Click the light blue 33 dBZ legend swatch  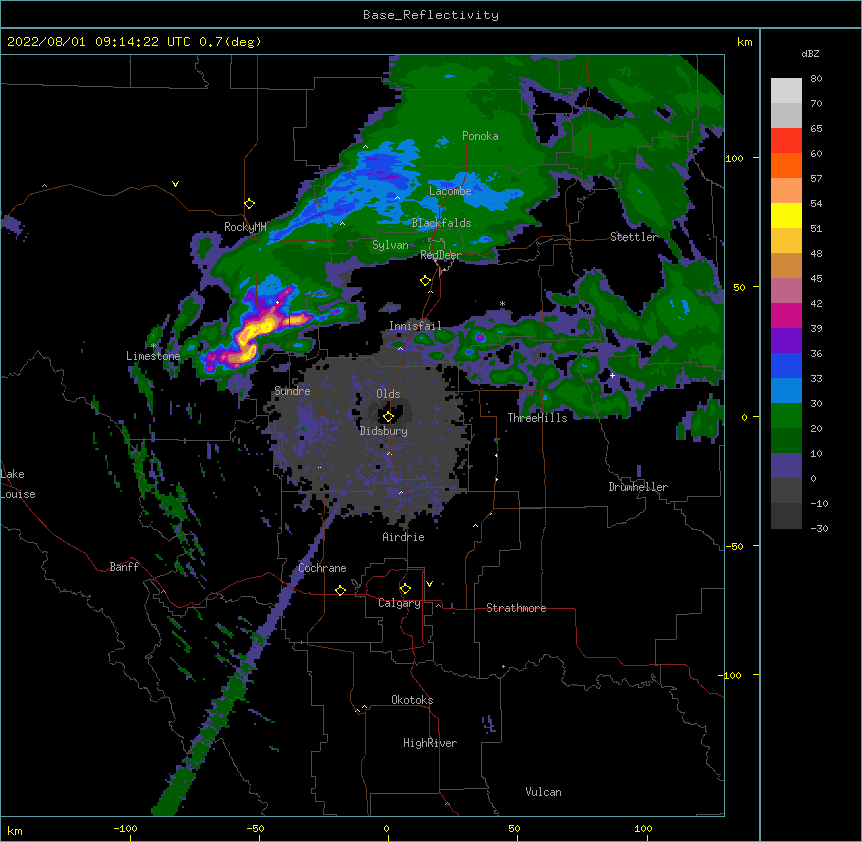[786, 391]
